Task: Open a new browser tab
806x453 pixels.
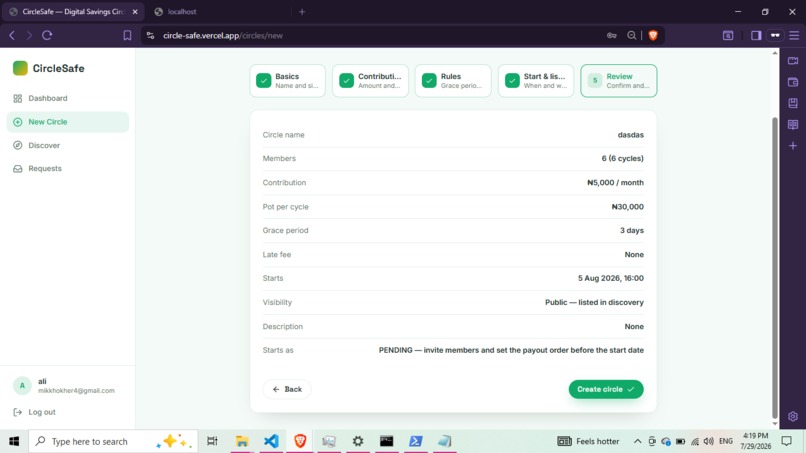Action: (302, 11)
